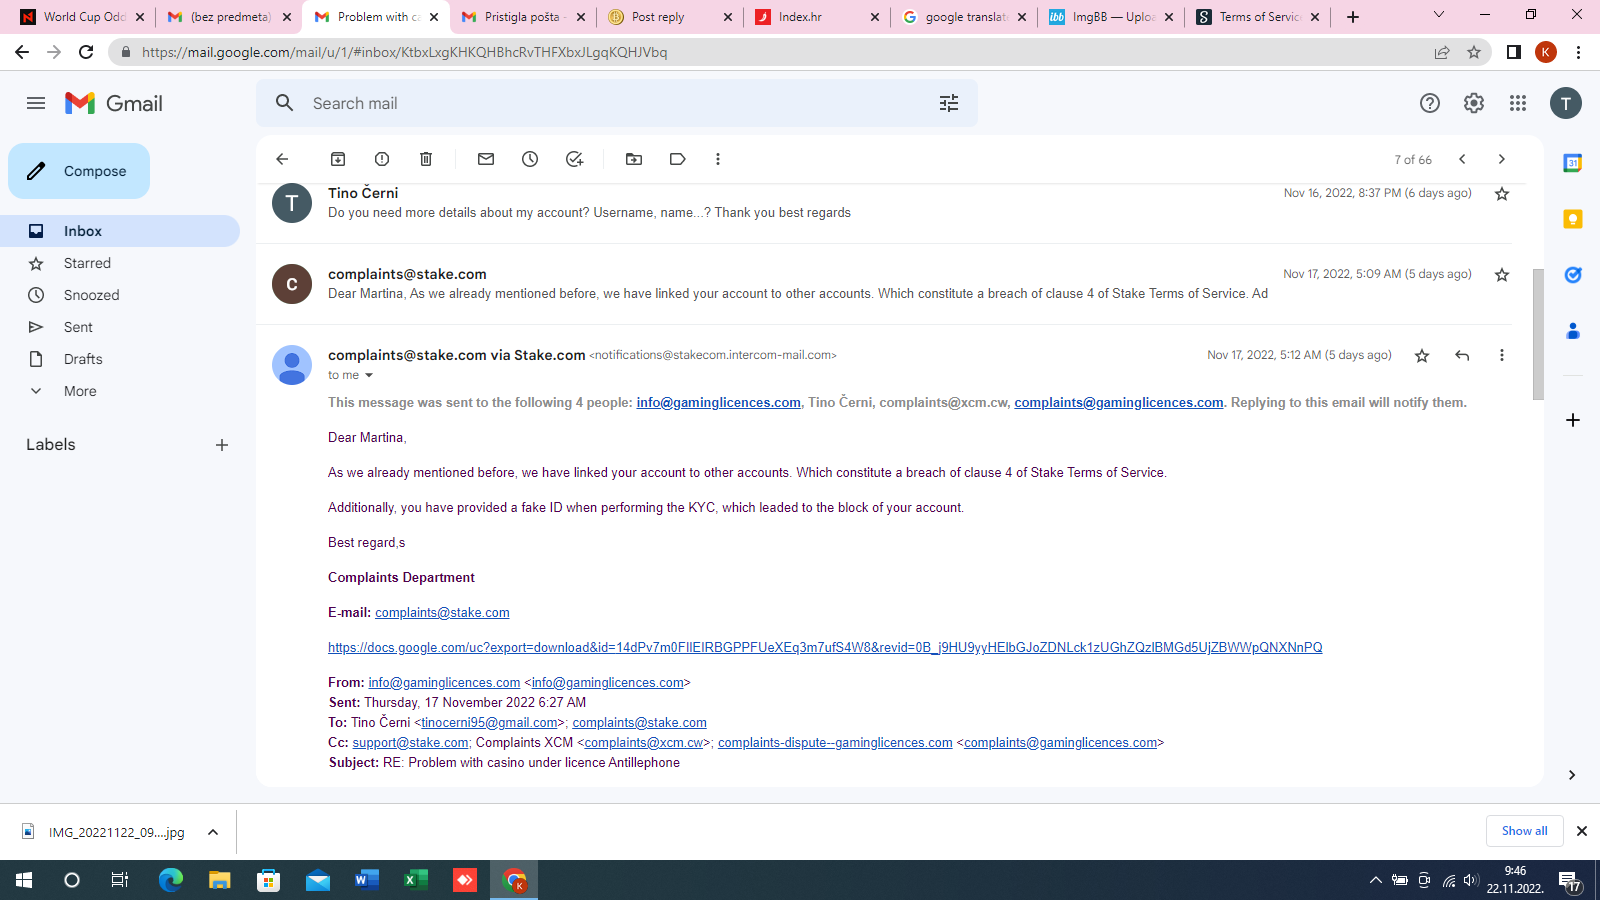
Task: Open Gmail main menu hamburger icon
Action: (36, 103)
